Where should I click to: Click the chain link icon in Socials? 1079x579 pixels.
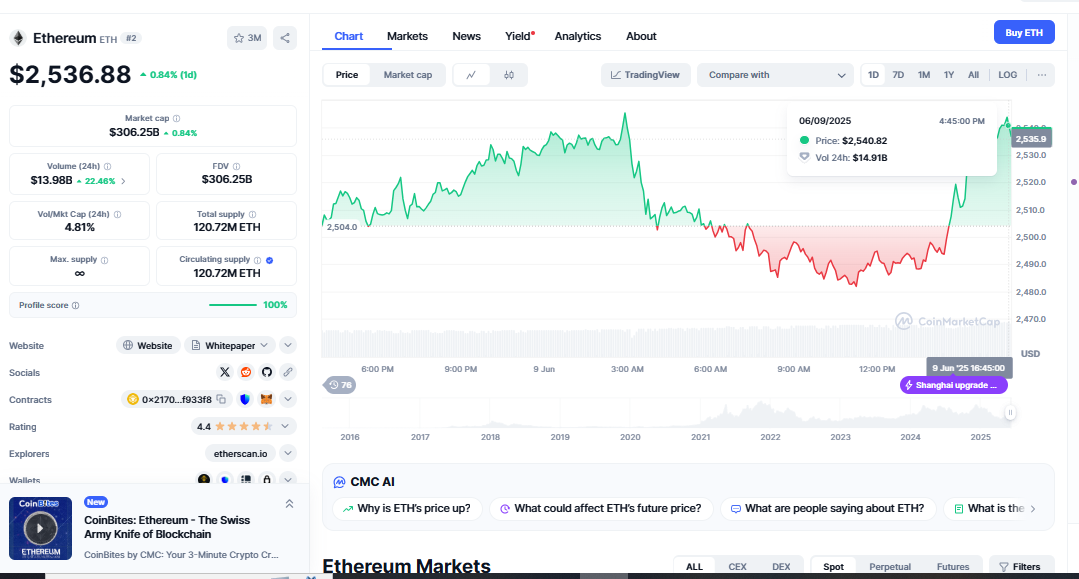click(x=288, y=372)
